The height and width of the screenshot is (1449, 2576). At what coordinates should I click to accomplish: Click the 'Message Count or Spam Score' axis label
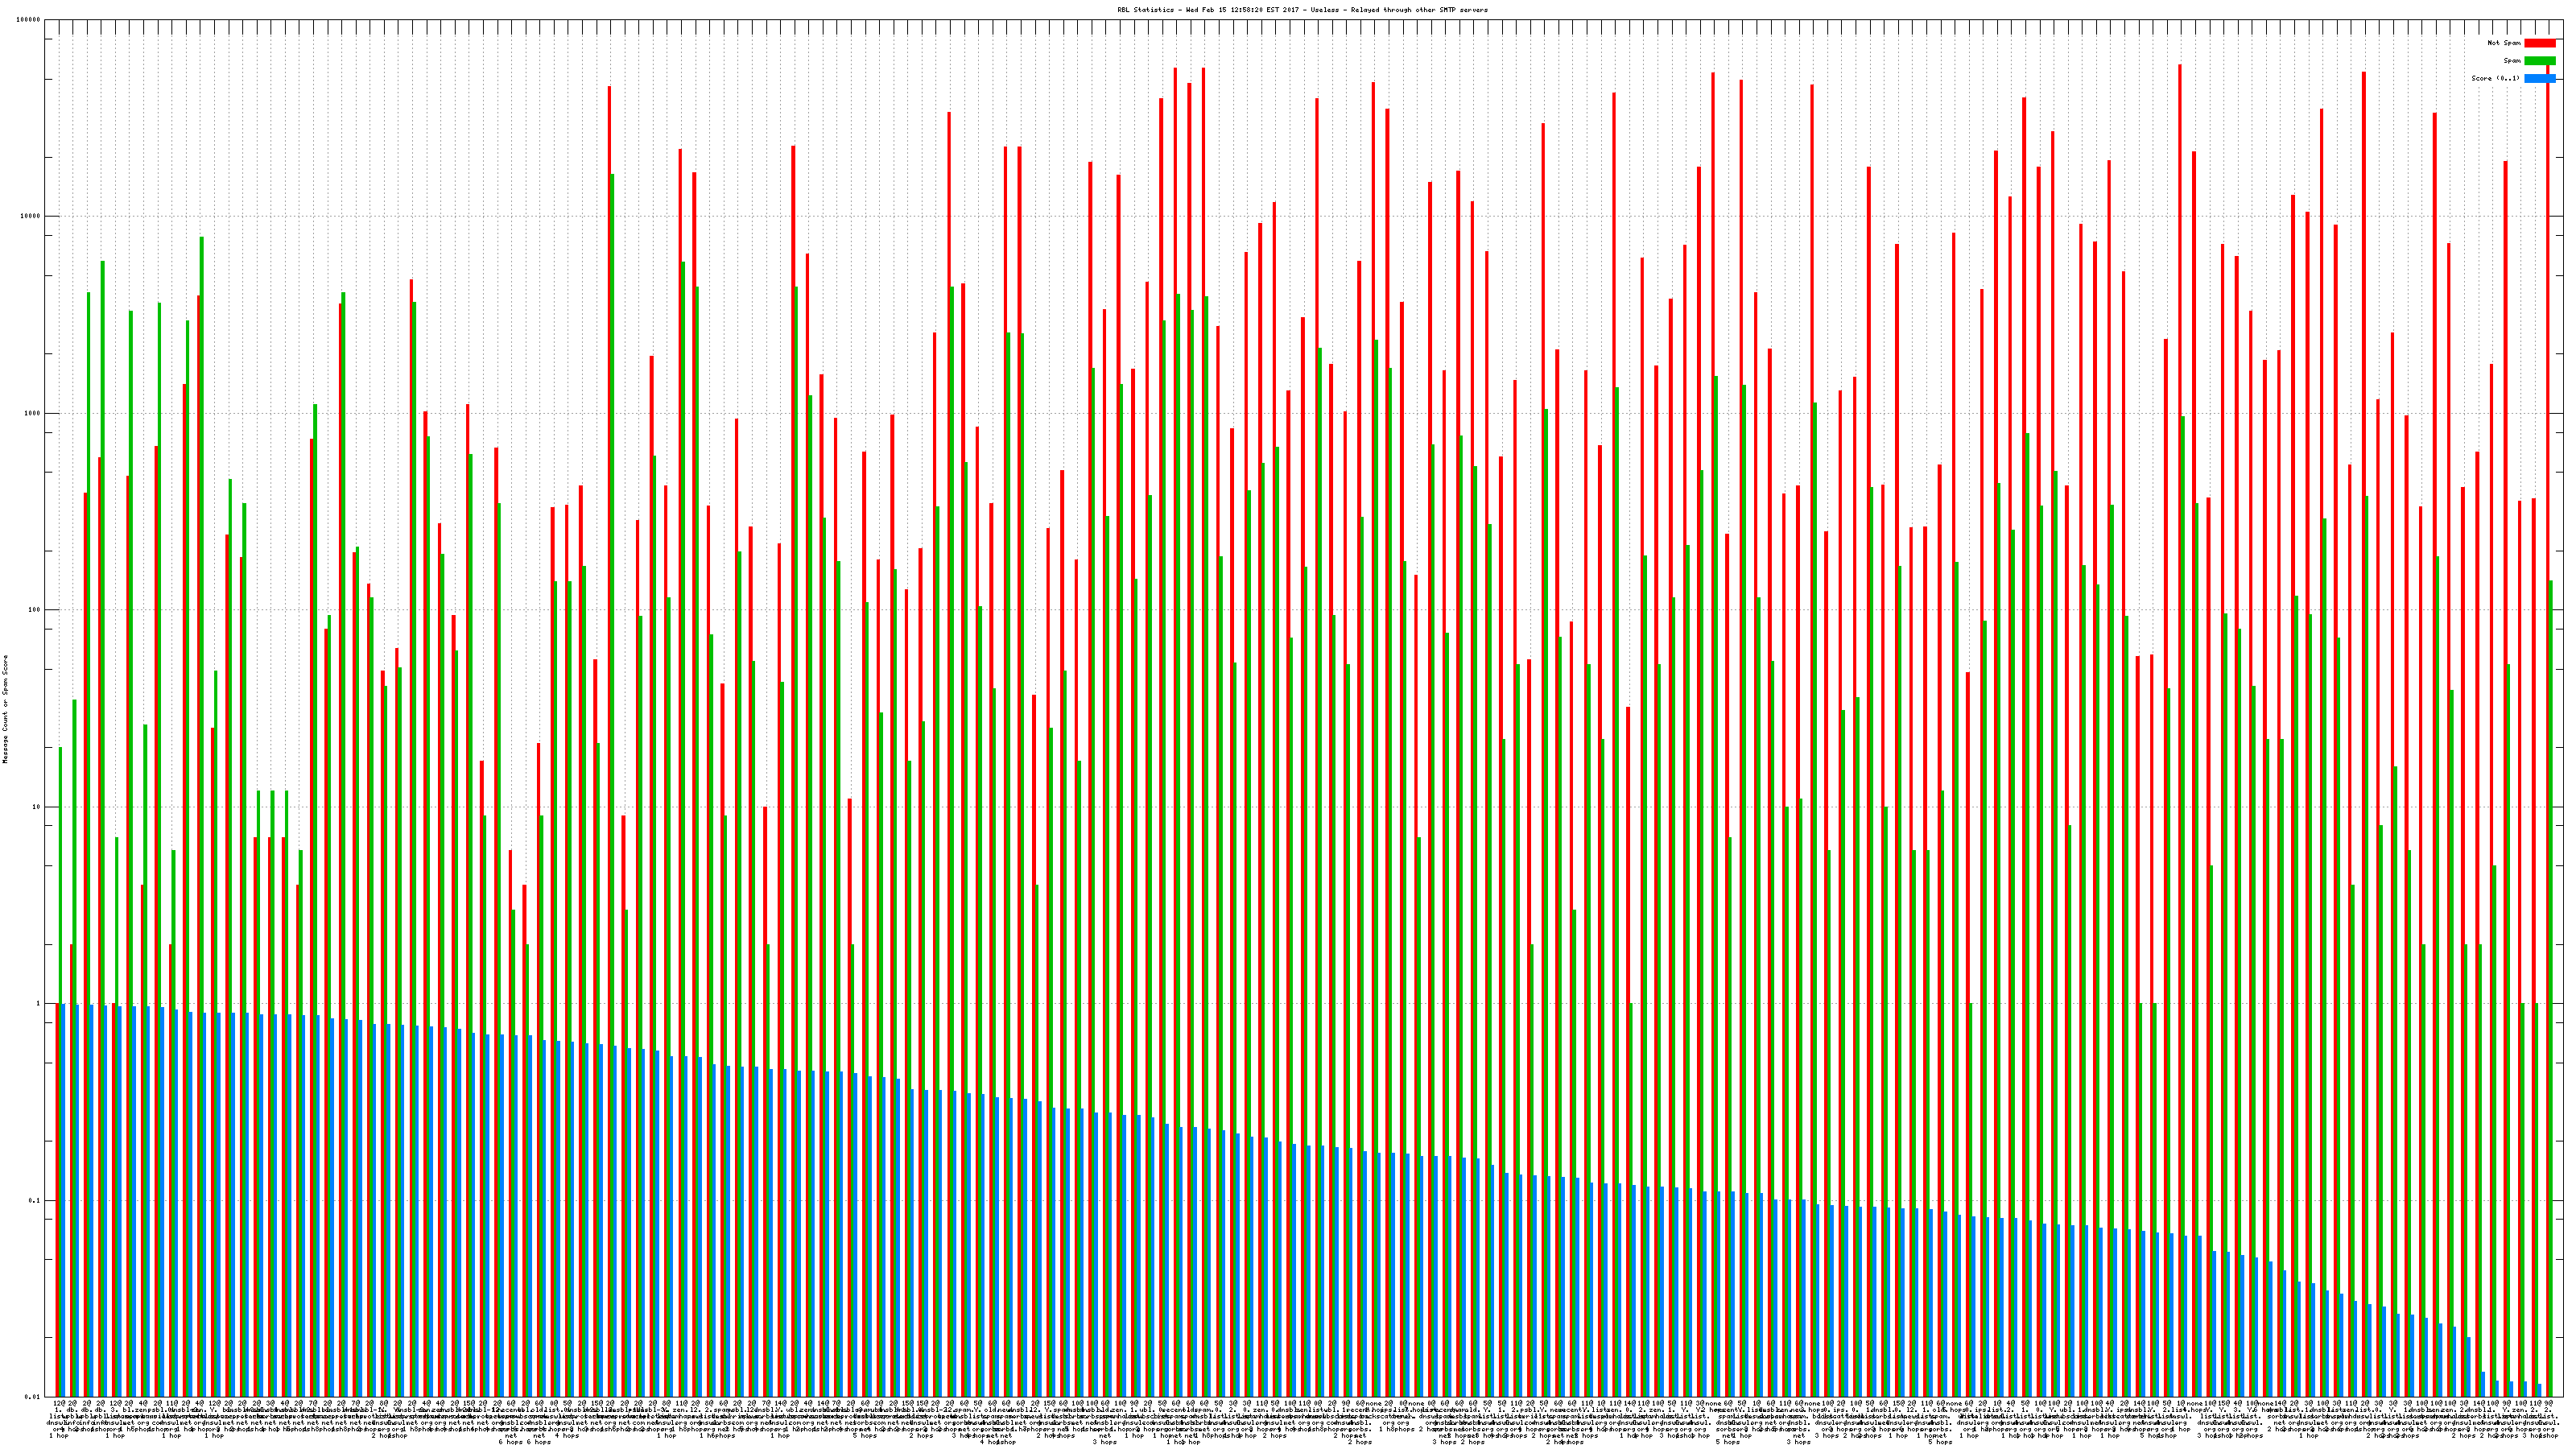pyautogui.click(x=5, y=709)
